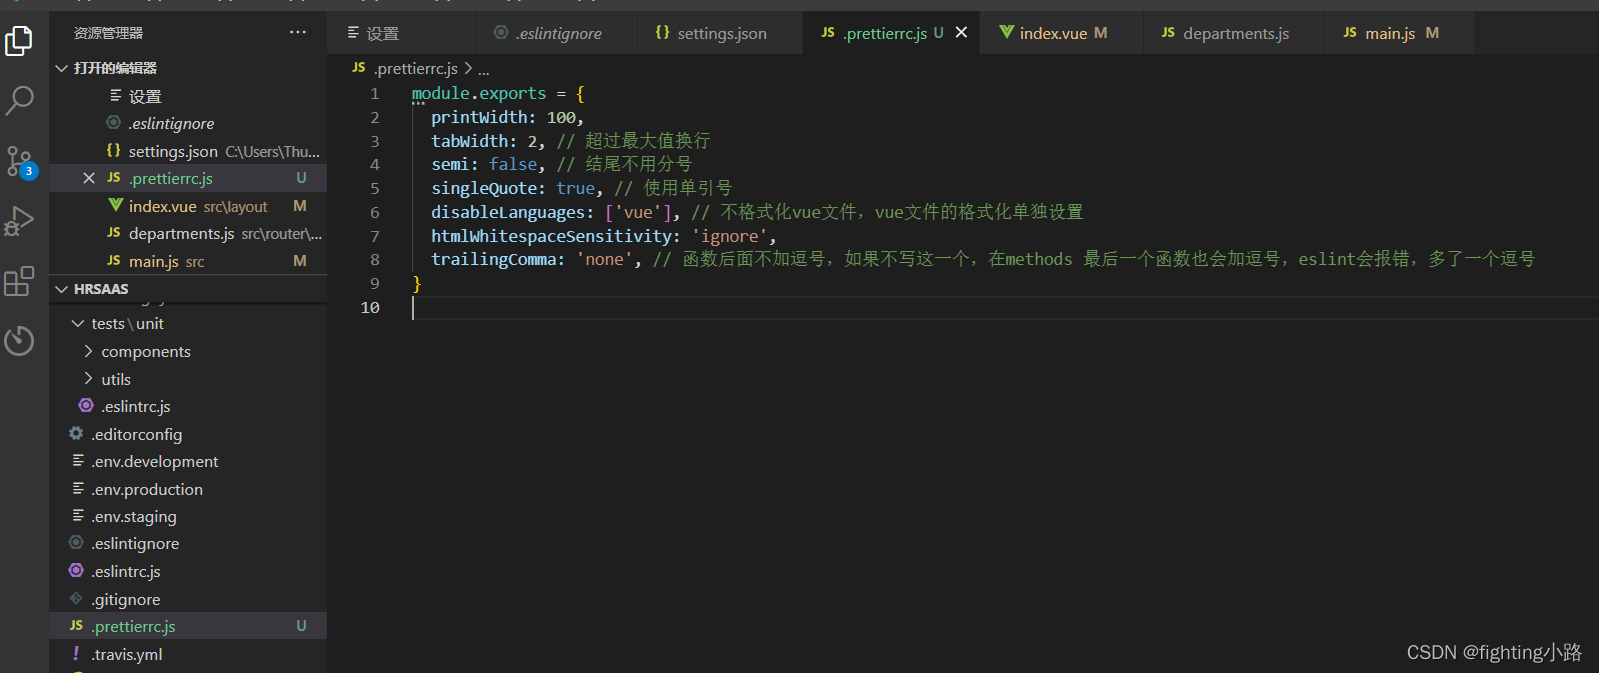Select 设置 in open editors list
Viewport: 1599px width, 673px height.
(188, 96)
